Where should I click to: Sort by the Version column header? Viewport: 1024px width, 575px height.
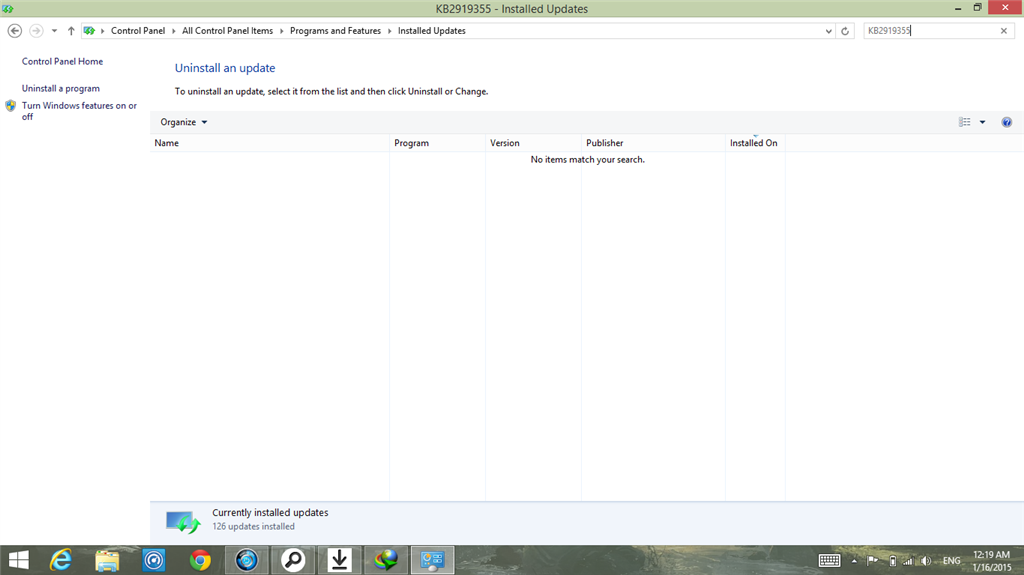[x=534, y=143]
